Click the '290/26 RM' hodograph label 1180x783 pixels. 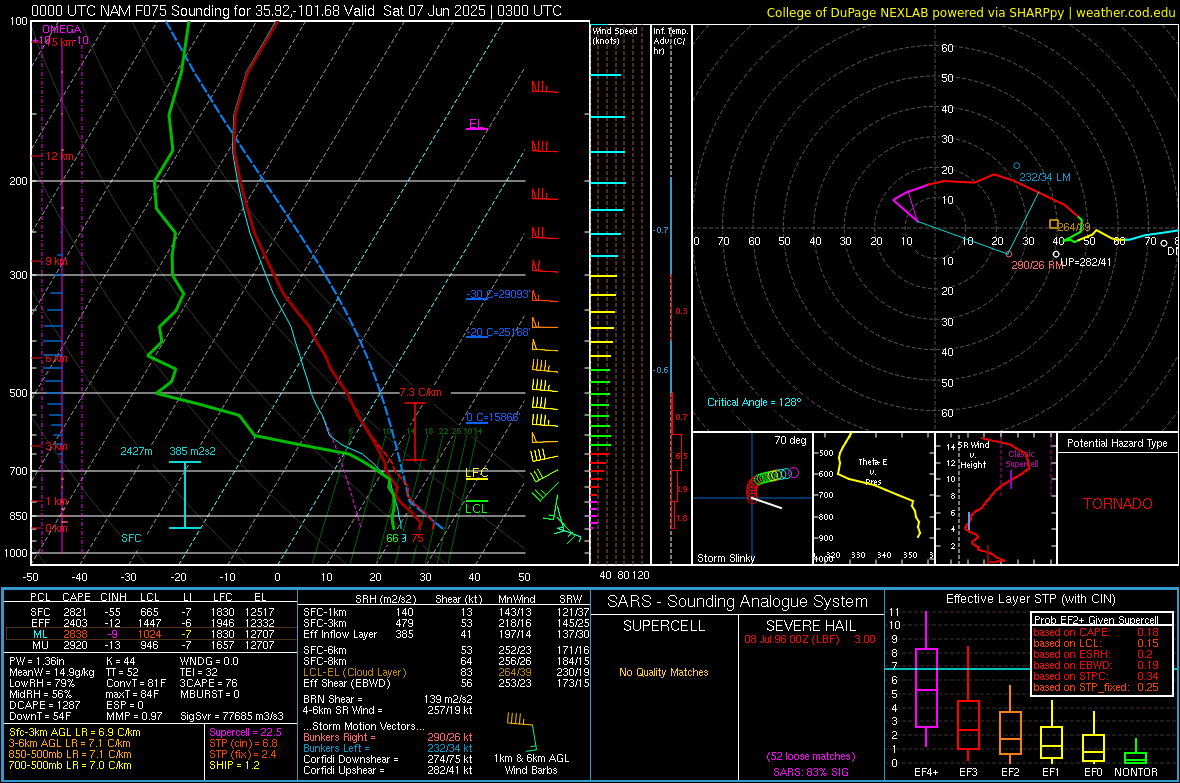(1037, 266)
